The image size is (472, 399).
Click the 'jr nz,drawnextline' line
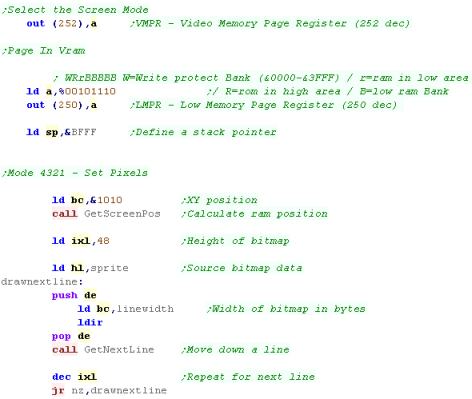(109, 391)
